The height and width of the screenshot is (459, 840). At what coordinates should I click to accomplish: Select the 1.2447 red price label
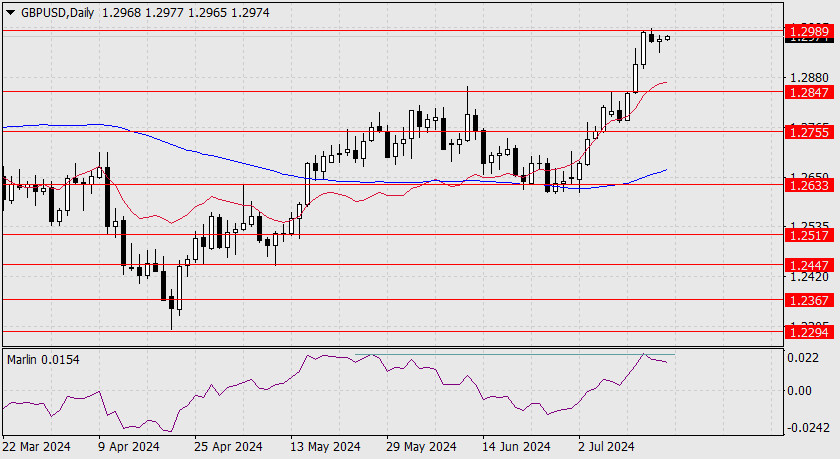pyautogui.click(x=809, y=265)
